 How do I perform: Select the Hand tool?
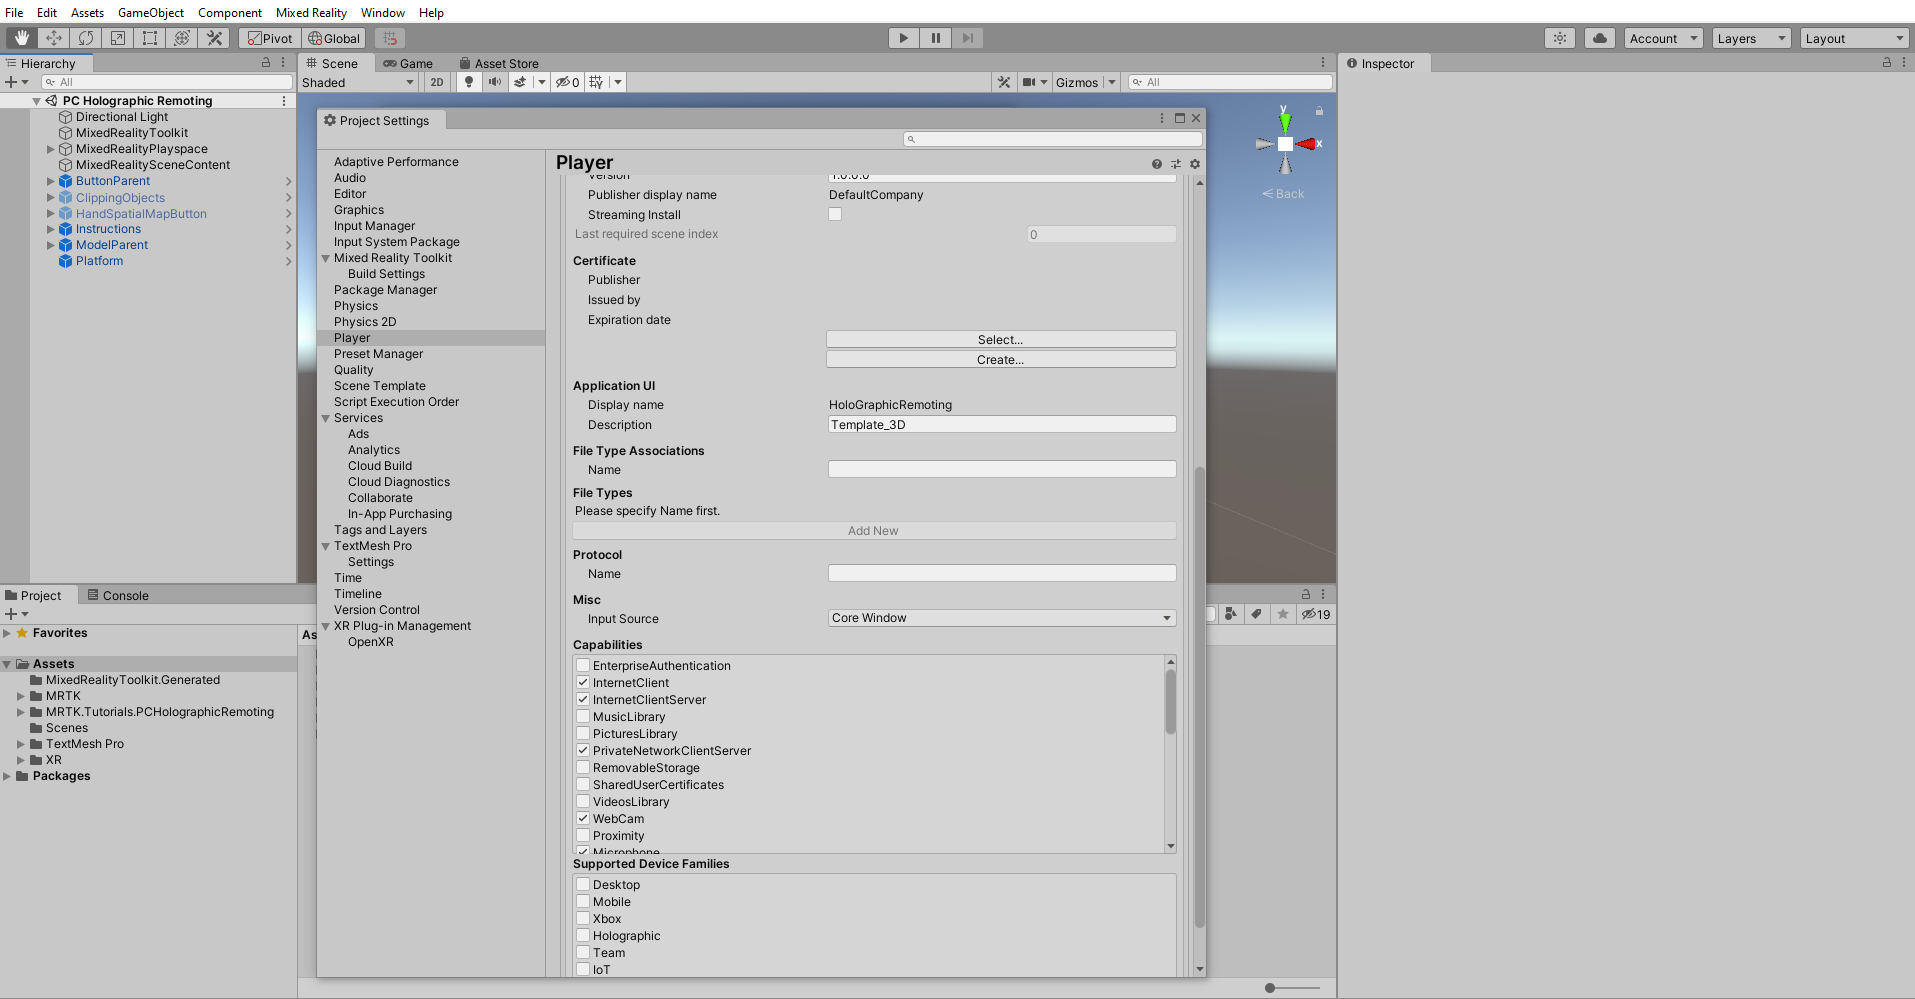(x=22, y=38)
